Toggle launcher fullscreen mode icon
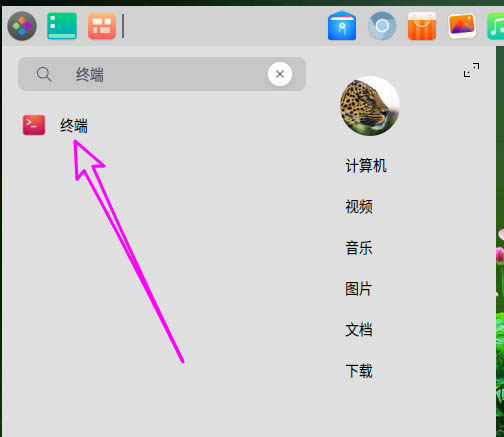 coord(472,70)
